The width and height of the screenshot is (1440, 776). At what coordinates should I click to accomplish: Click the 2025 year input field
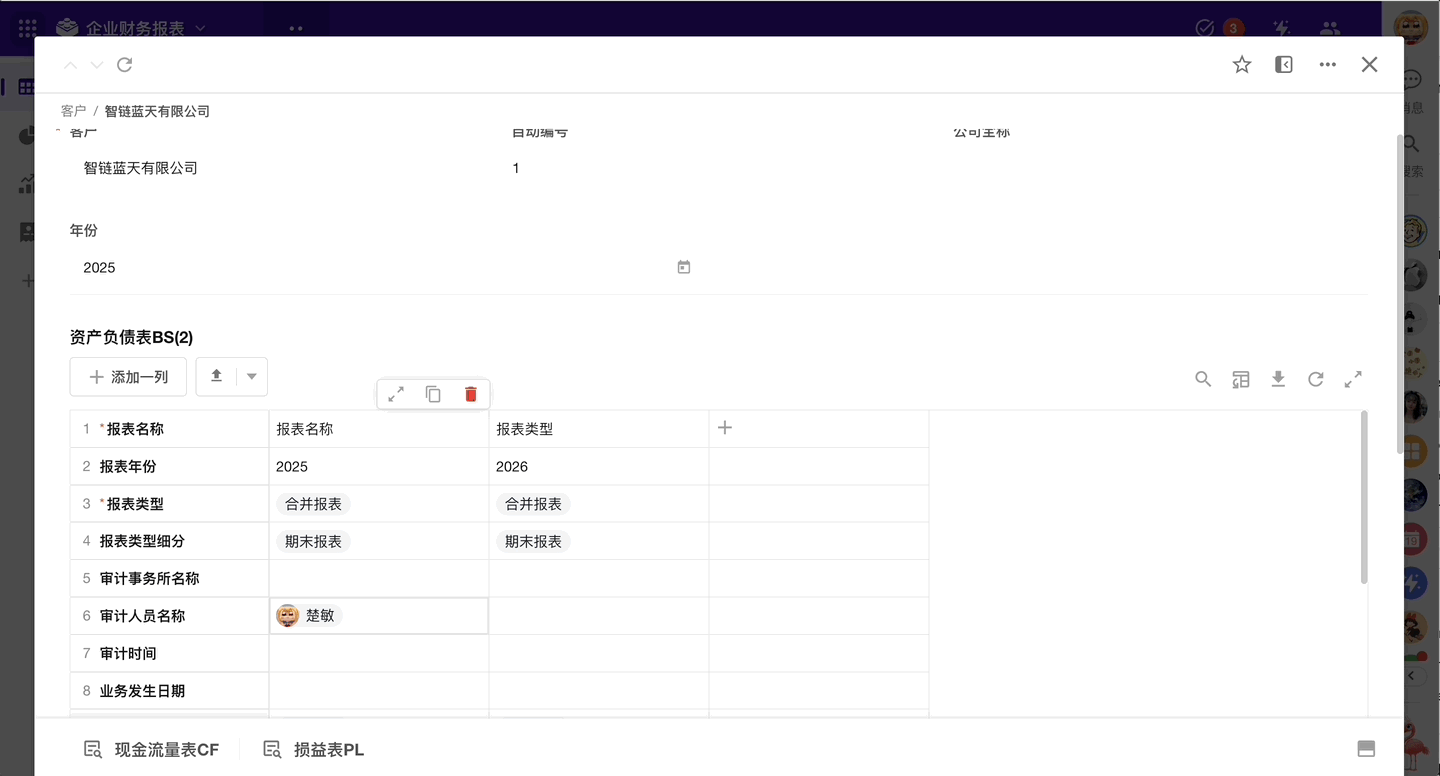(x=370, y=267)
